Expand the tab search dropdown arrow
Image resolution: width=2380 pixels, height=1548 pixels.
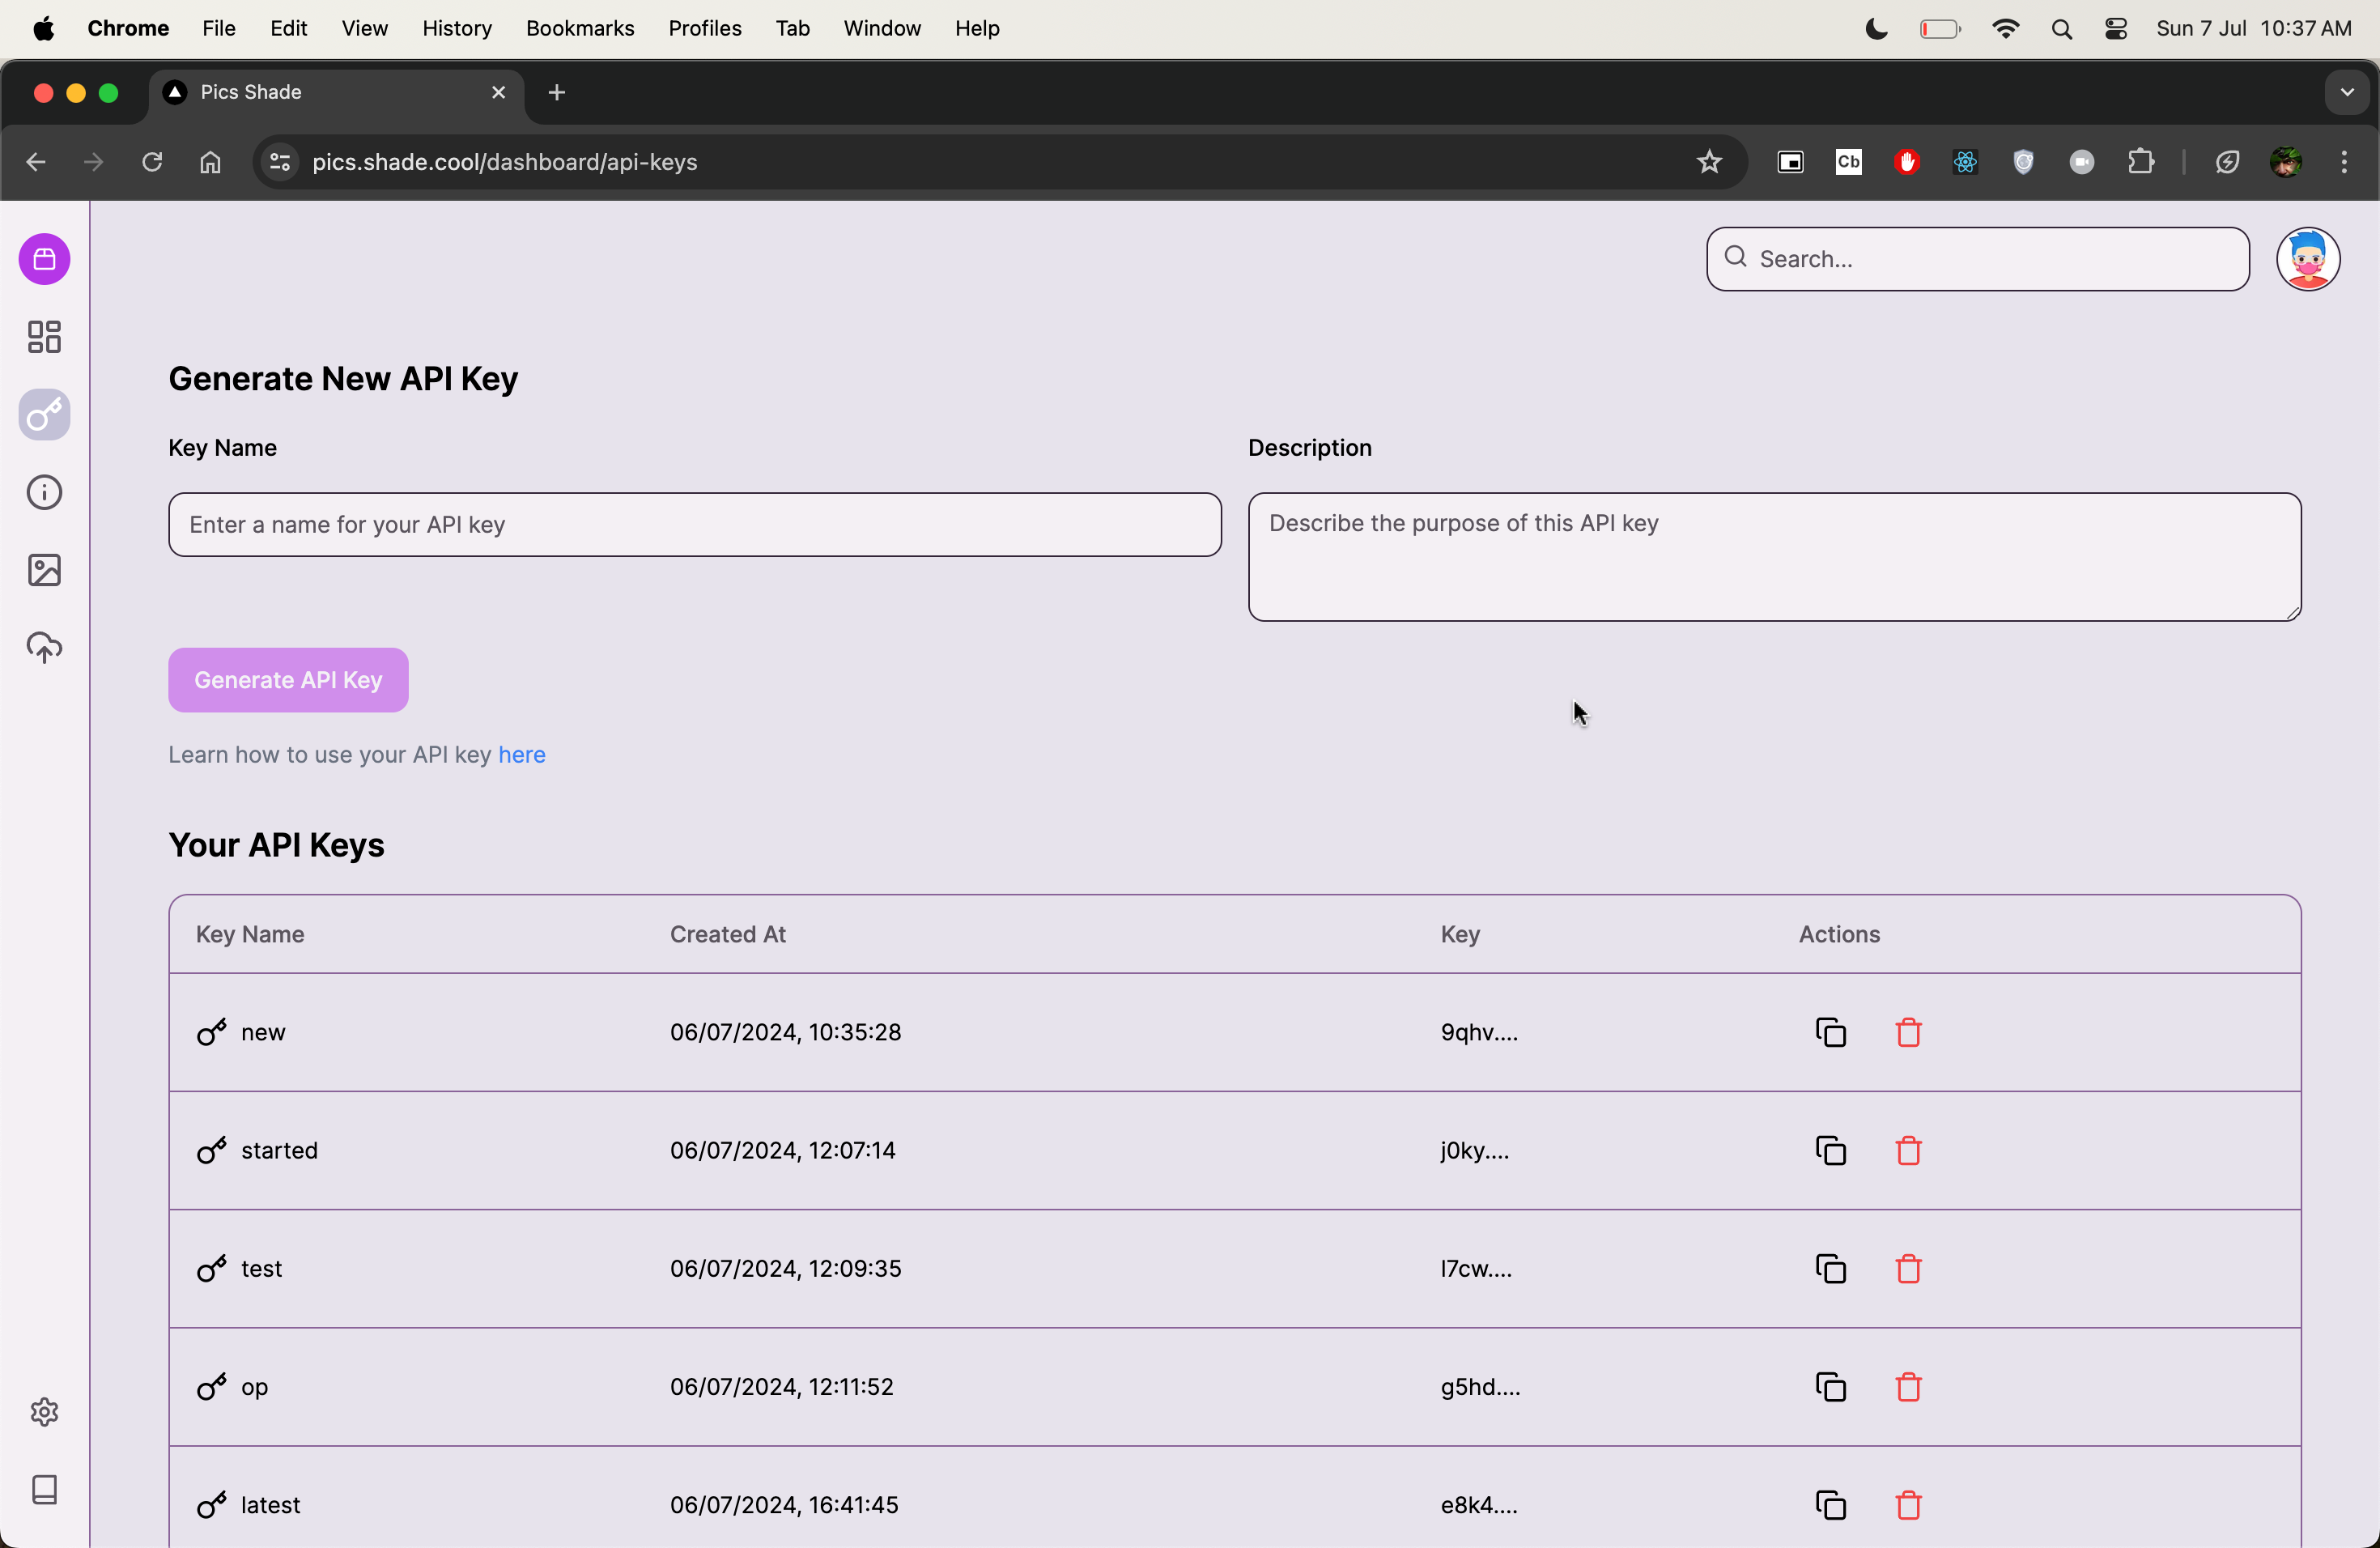[x=2347, y=93]
